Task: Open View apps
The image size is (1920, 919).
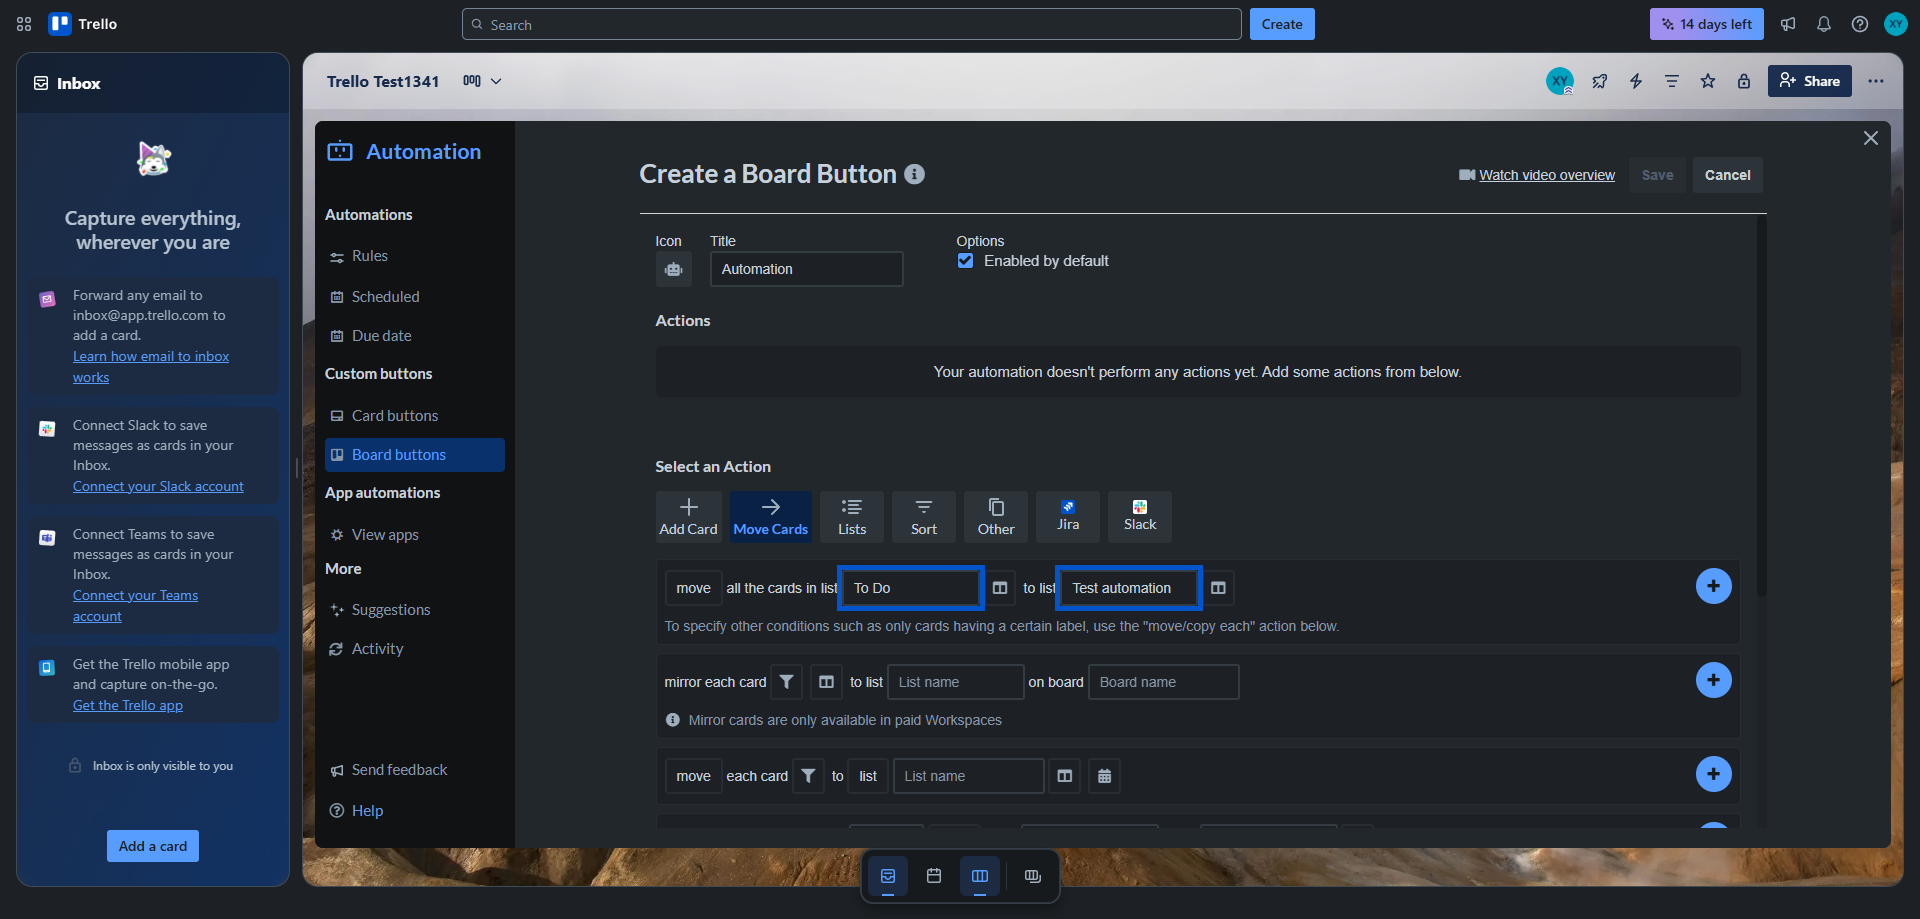Action: pyautogui.click(x=415, y=535)
